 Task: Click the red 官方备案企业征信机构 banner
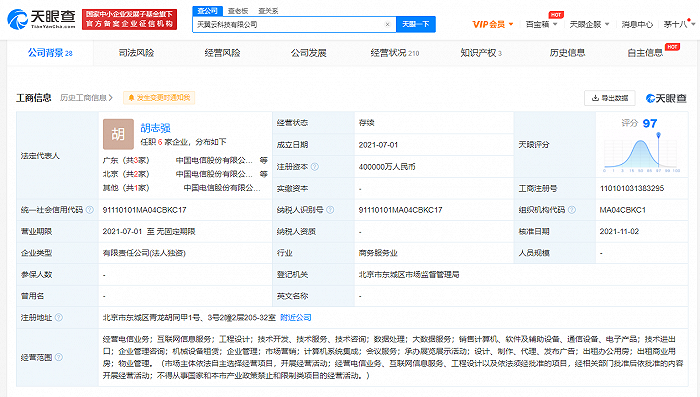pyautogui.click(x=129, y=19)
